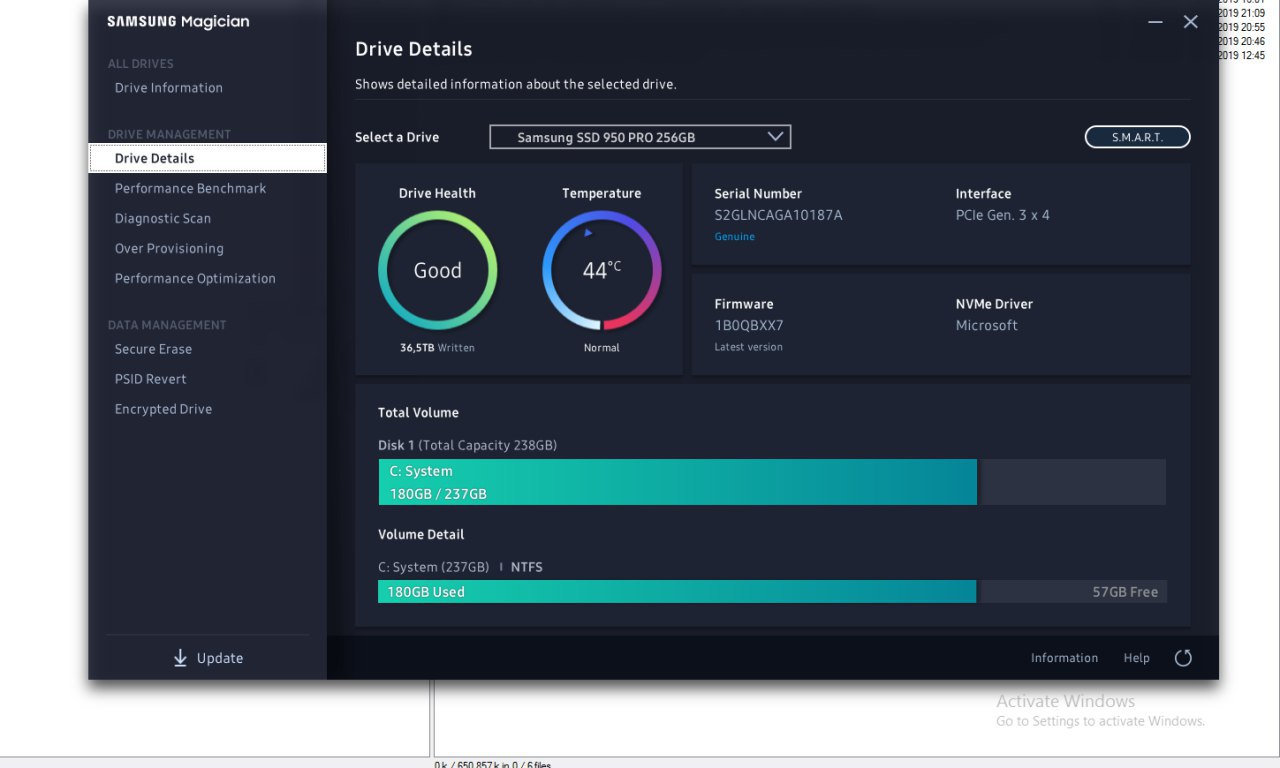Click the Normal temperature status text
The image size is (1280, 768).
(x=602, y=348)
